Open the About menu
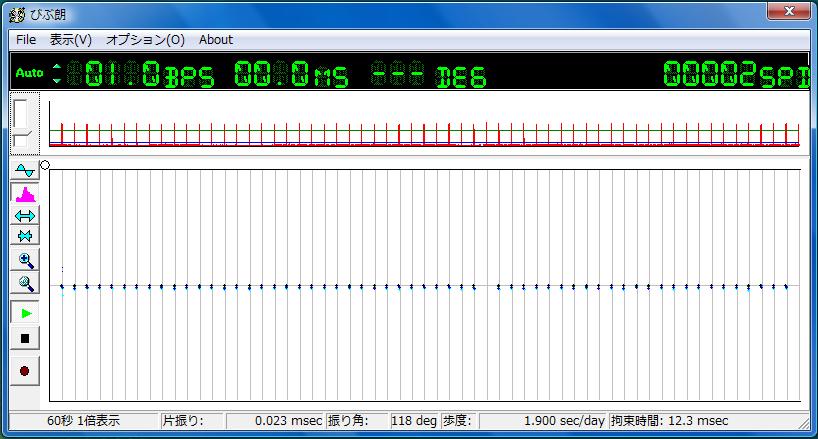Image resolution: width=818 pixels, height=439 pixels. pyautogui.click(x=216, y=40)
